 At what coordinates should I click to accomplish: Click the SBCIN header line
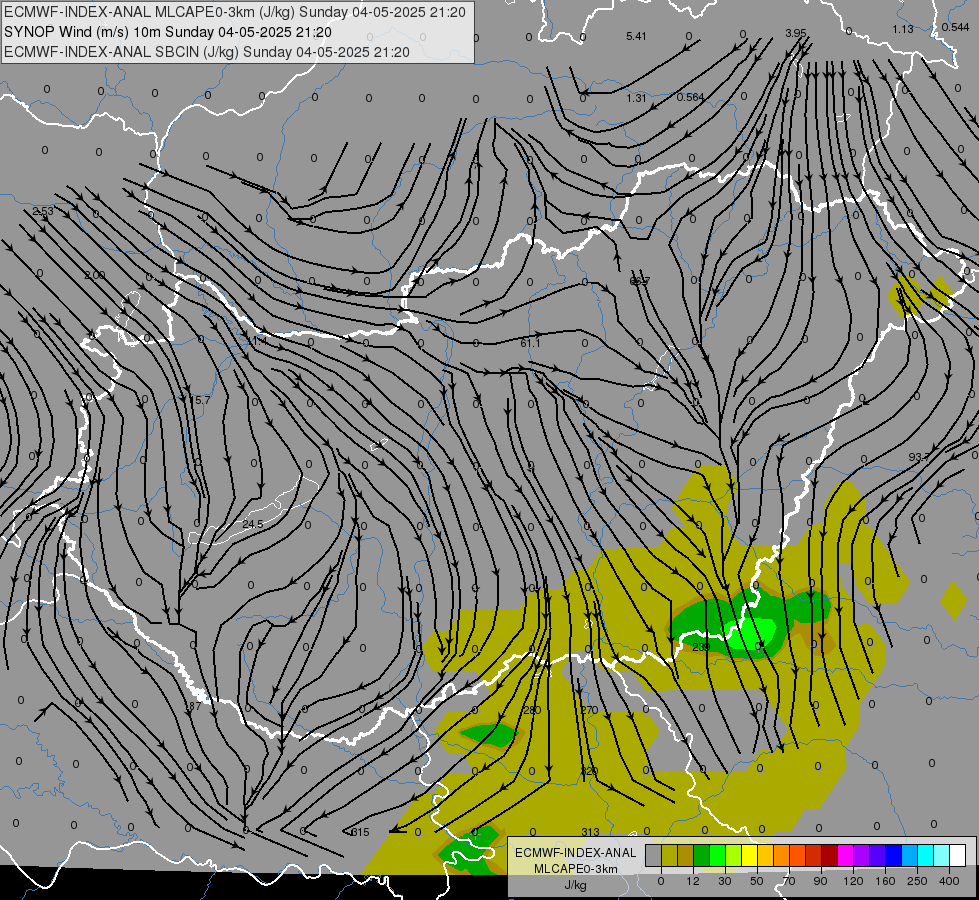207,52
